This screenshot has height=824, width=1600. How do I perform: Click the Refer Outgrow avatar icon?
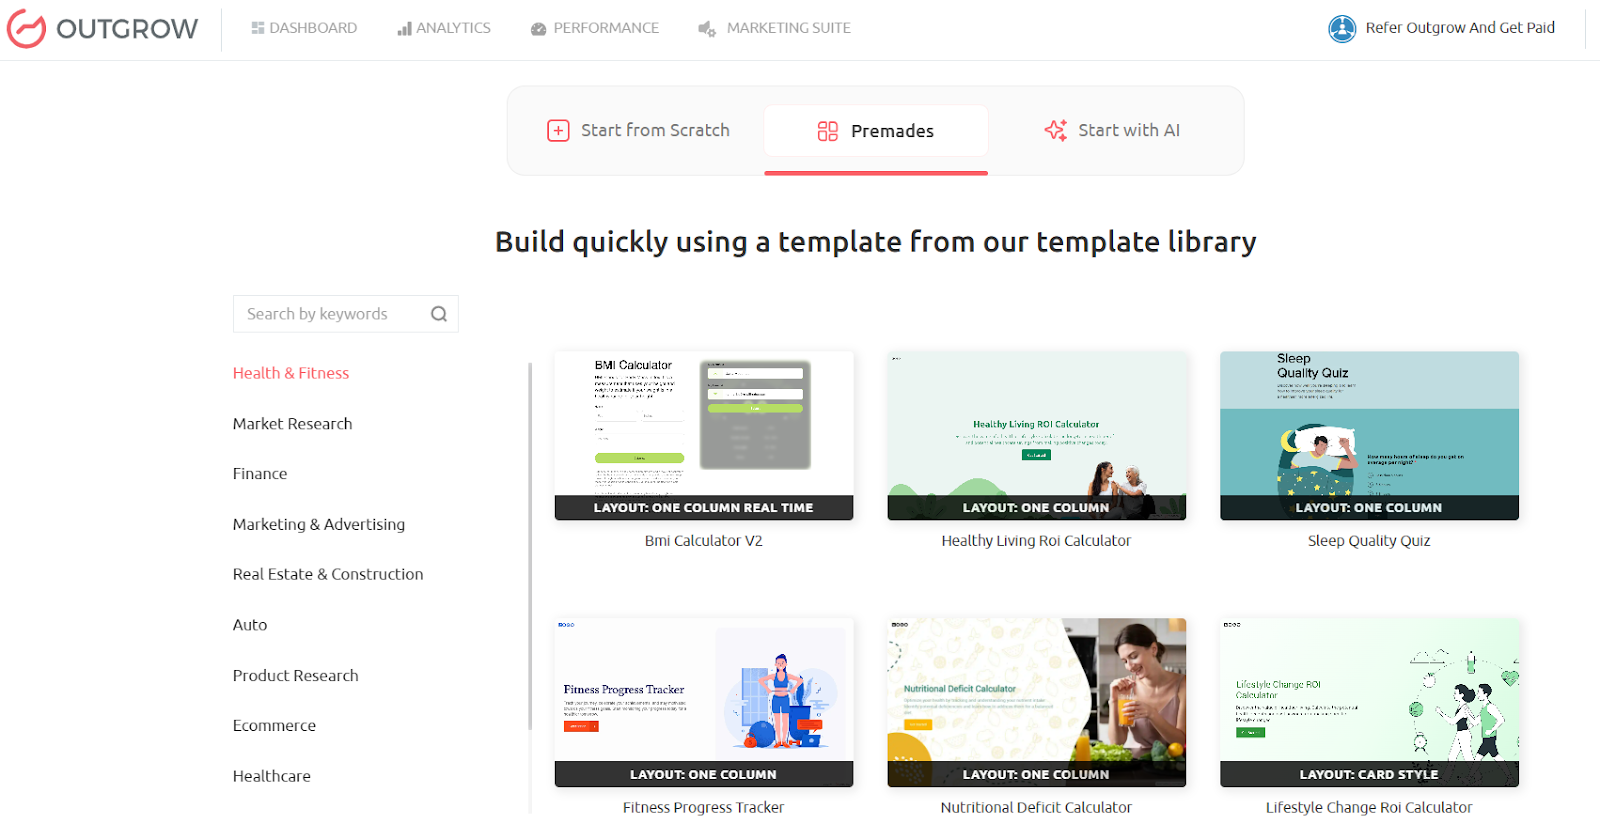click(1341, 29)
